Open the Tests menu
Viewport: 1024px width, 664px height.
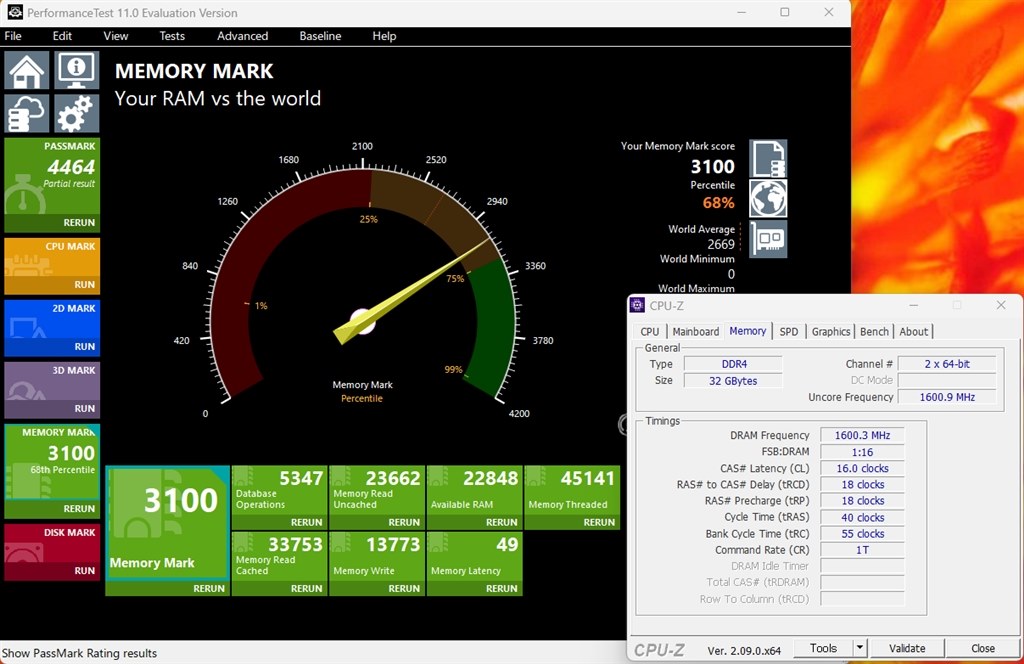point(172,36)
